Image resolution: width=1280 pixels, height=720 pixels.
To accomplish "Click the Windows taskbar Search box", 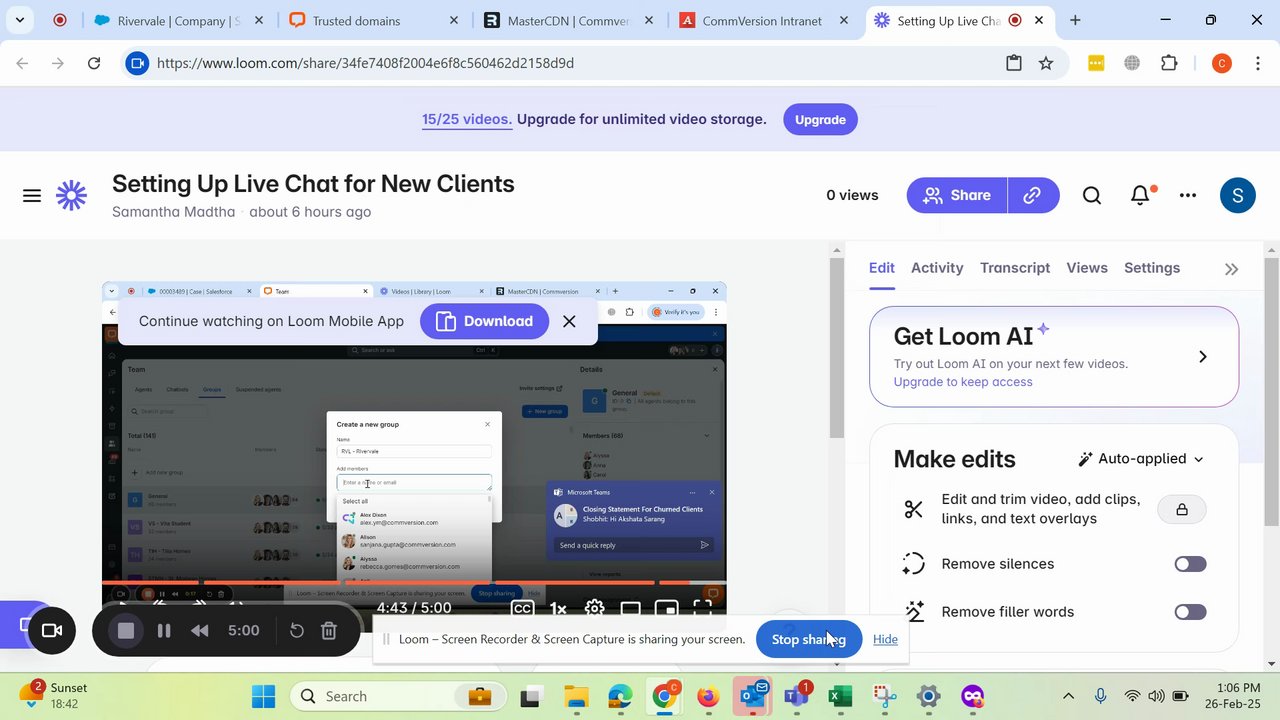I will 397,696.
